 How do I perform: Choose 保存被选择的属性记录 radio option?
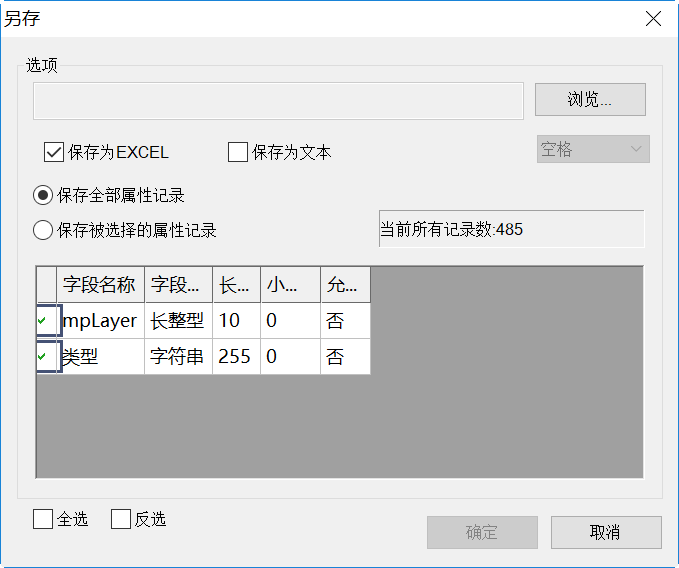(43, 231)
